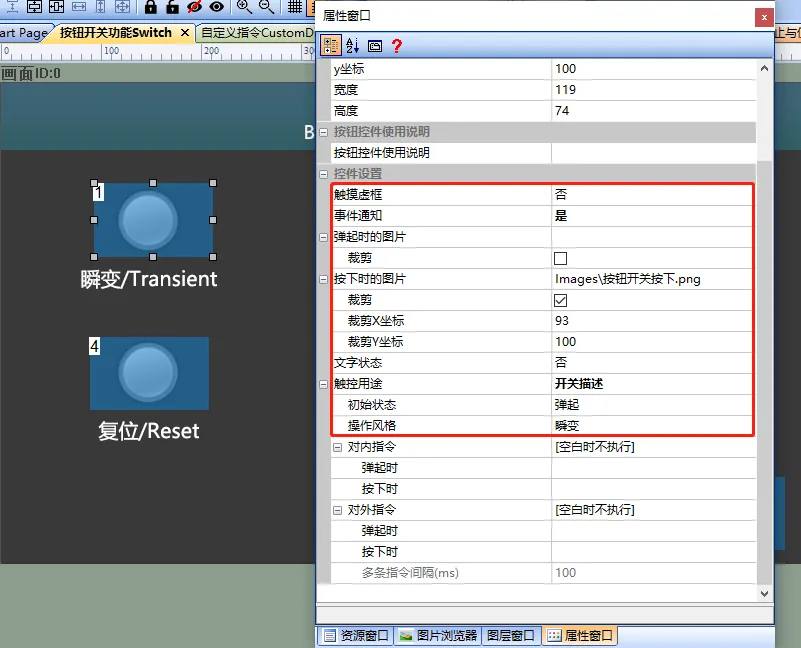The height and width of the screenshot is (648, 801).
Task: Switch to the 图层窗口 bottom tab
Action: (510, 635)
